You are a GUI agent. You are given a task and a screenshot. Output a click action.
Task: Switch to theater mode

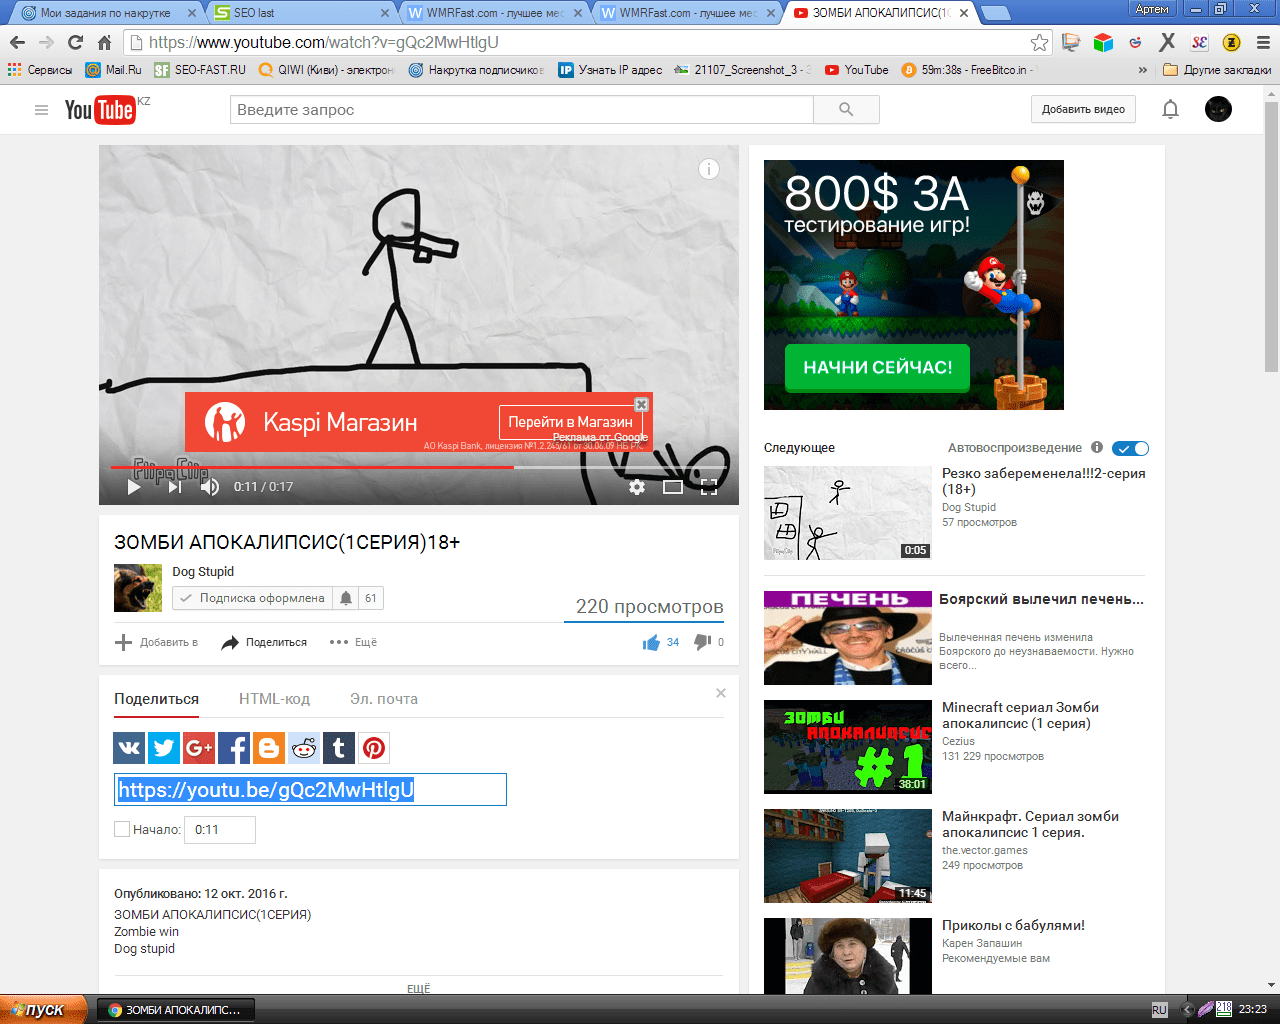click(673, 487)
